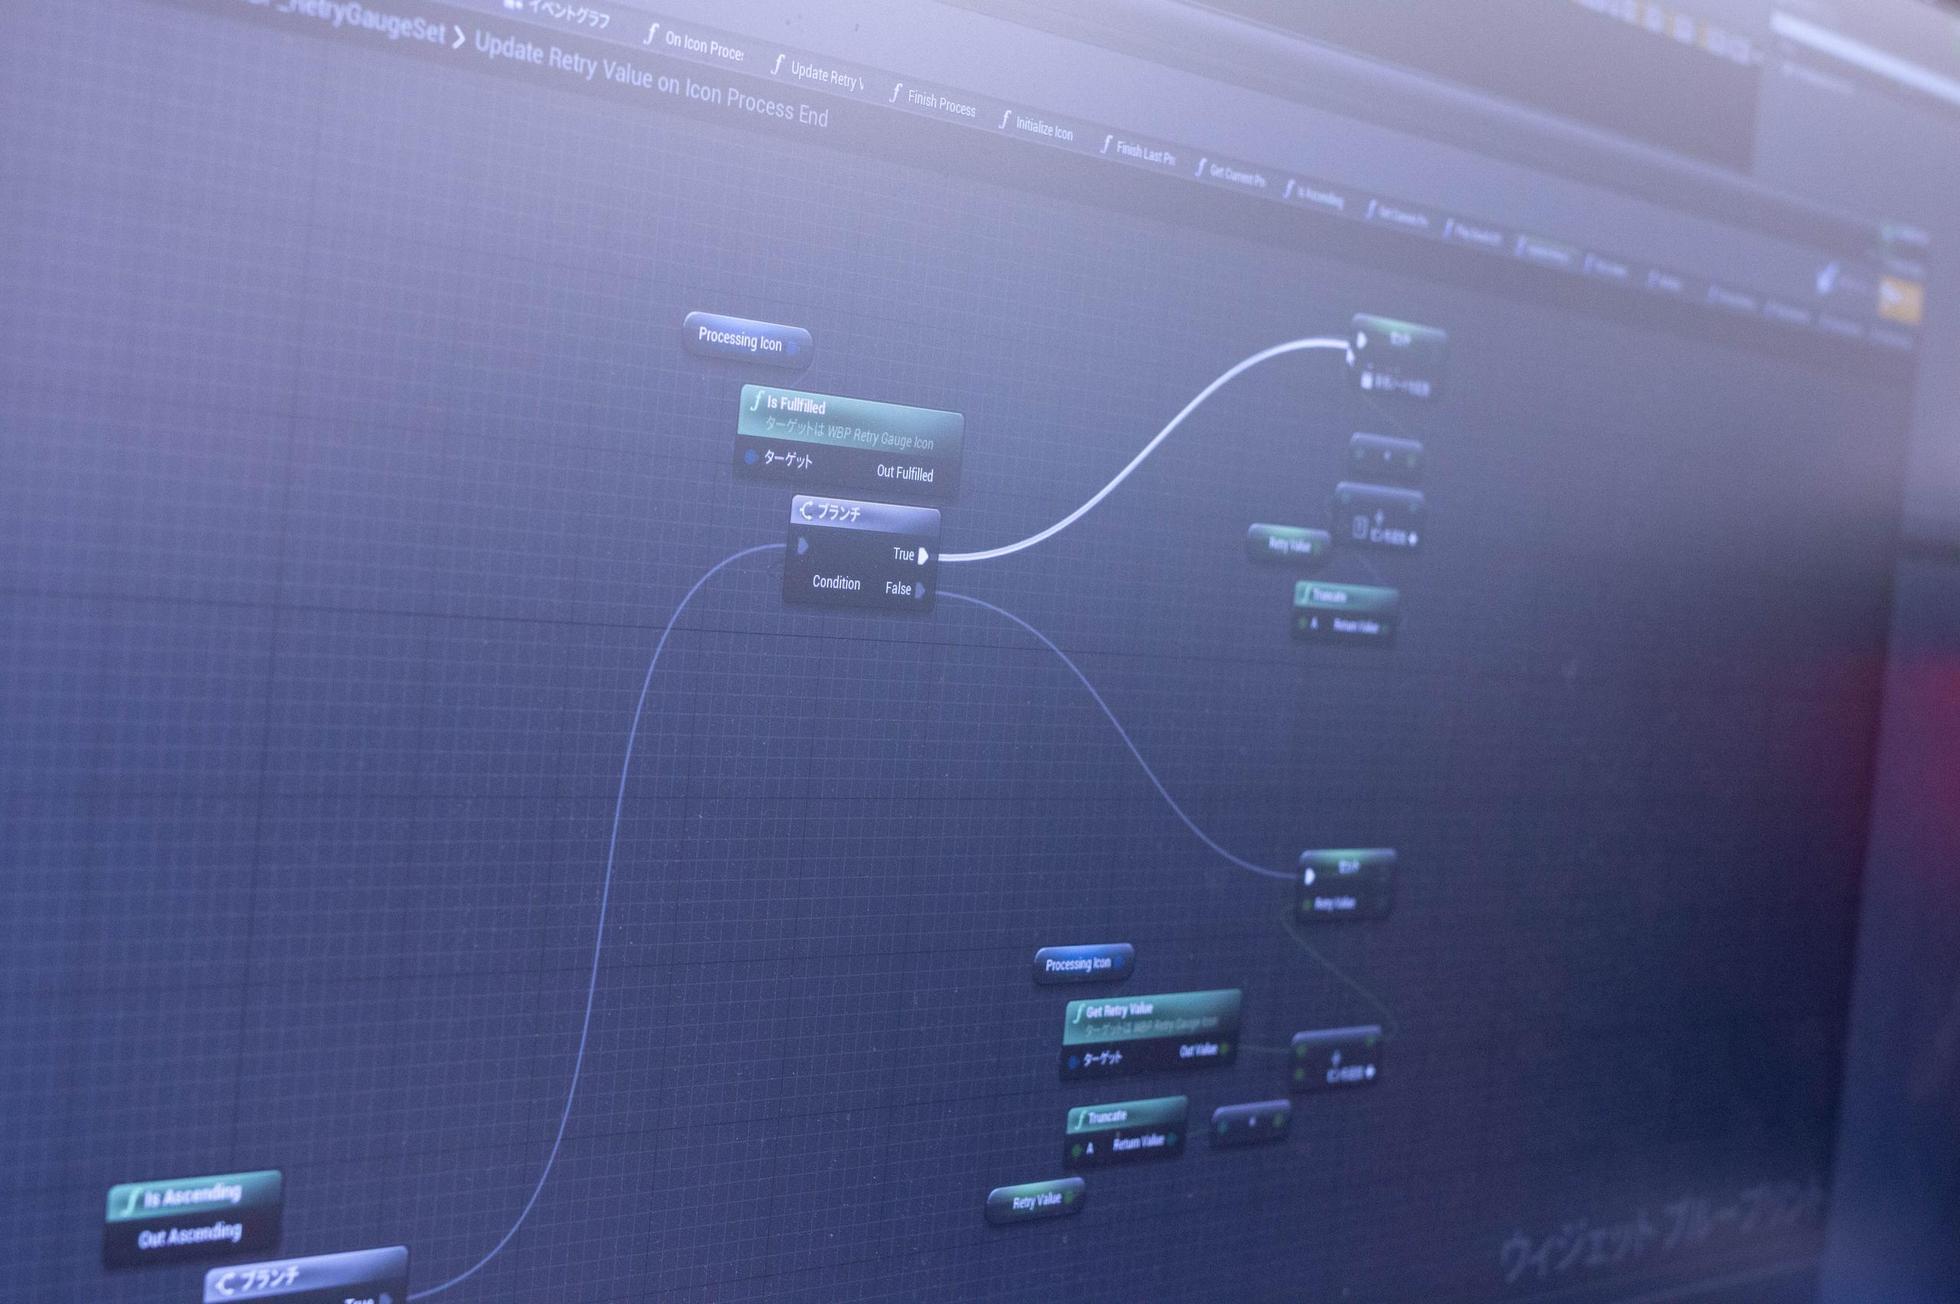1960x1304 pixels.
Task: Click the Out Fulfilled output pin
Action: click(943, 475)
